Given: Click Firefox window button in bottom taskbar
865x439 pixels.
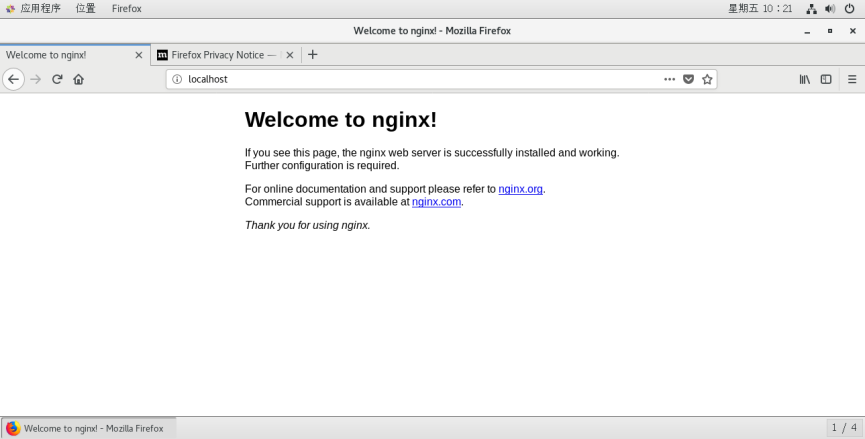Looking at the screenshot, I should point(89,428).
